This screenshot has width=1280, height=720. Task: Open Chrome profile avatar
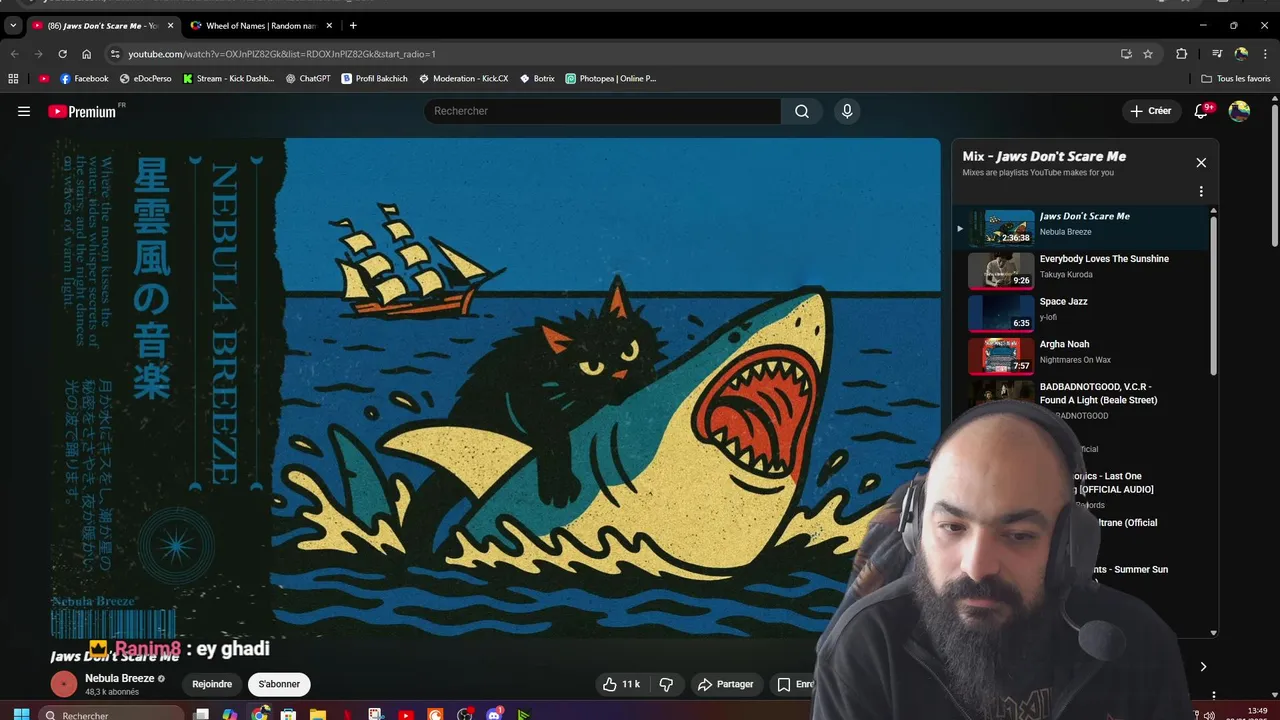point(1241,54)
